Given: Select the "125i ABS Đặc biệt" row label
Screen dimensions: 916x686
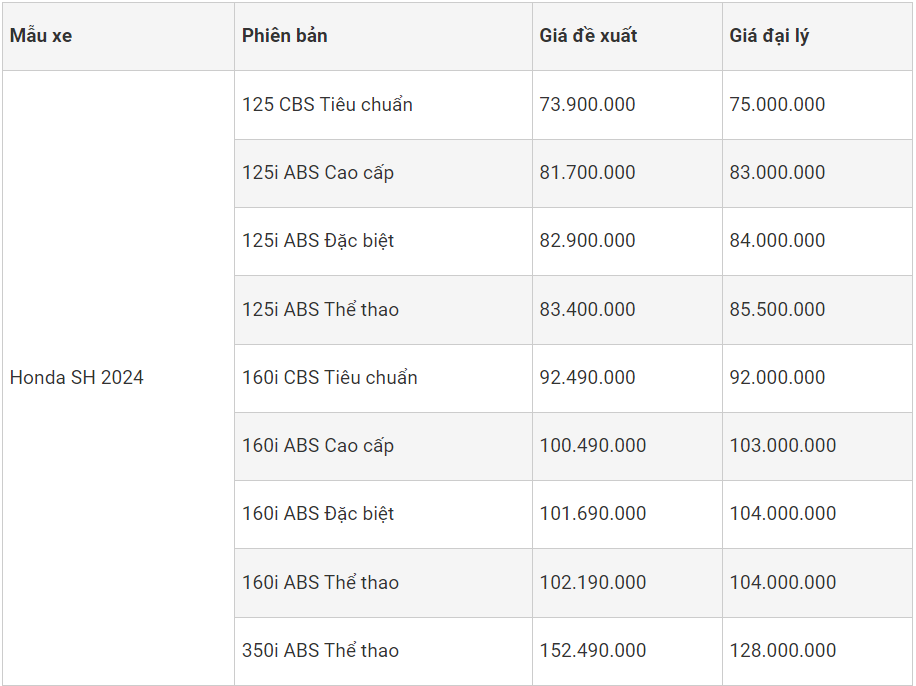Looking at the screenshot, I should 318,241.
